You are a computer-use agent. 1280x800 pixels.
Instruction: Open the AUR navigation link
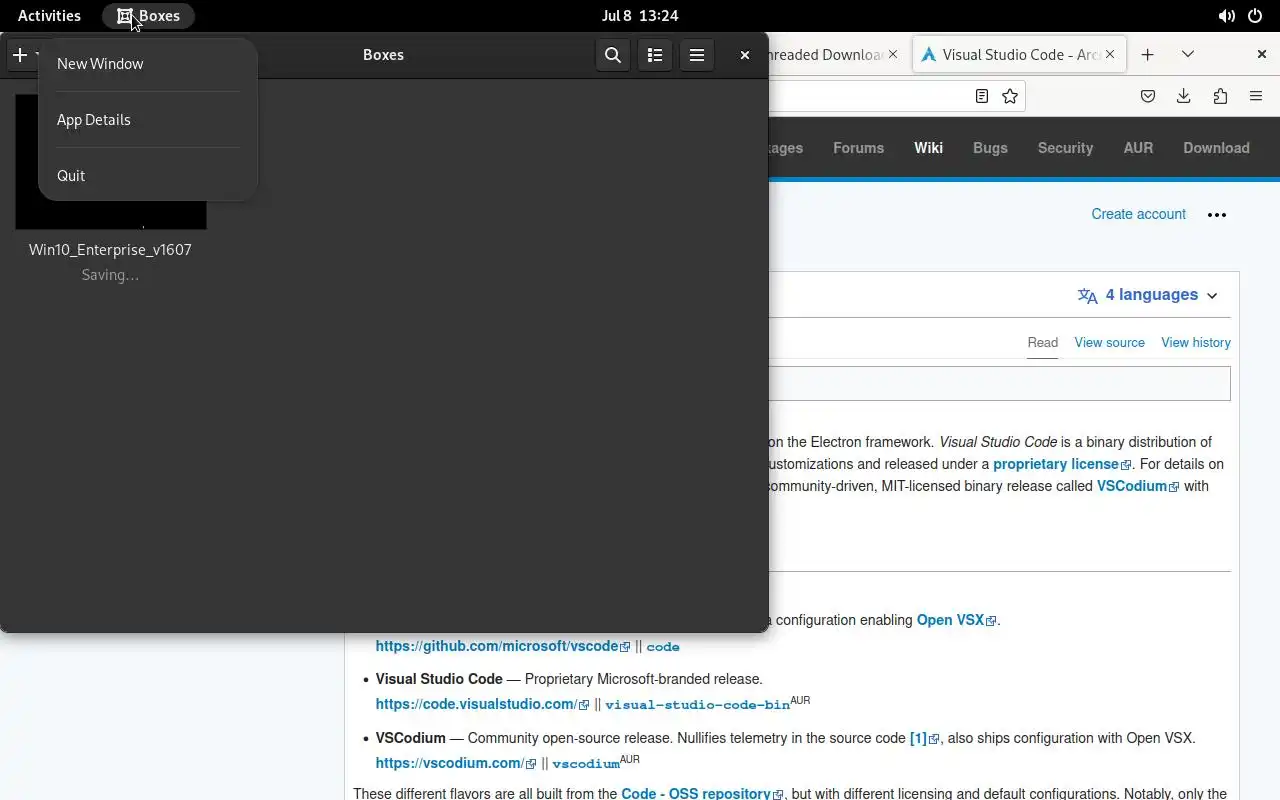coord(1138,148)
